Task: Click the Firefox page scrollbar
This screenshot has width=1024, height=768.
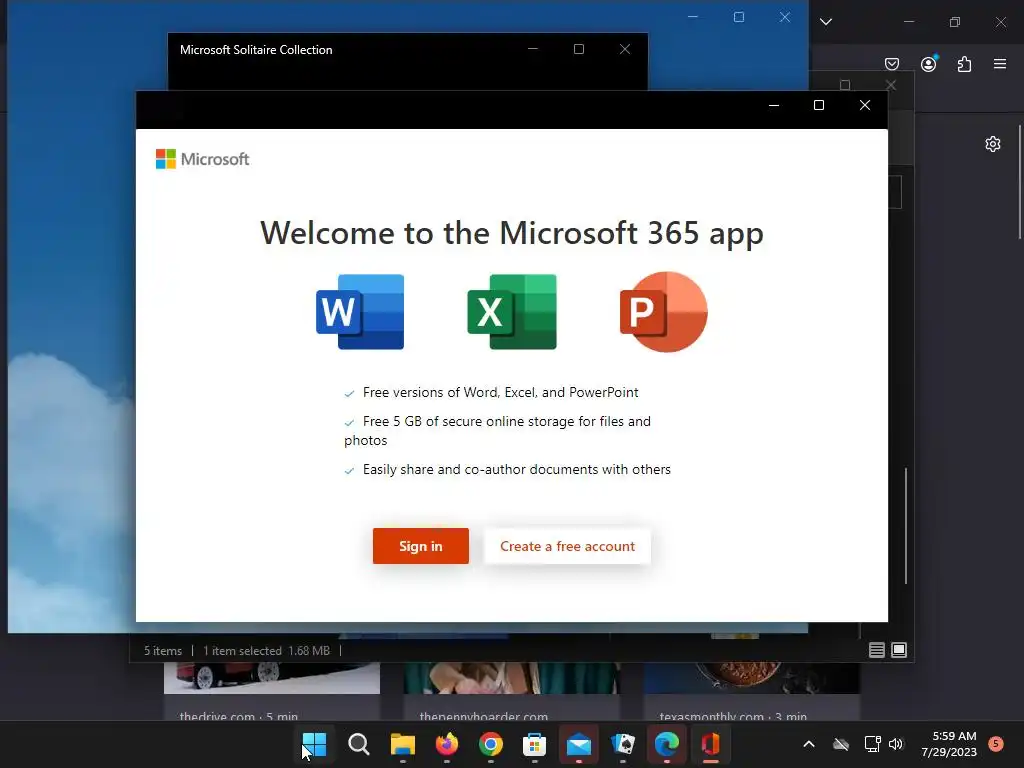Action: pos(1020,183)
